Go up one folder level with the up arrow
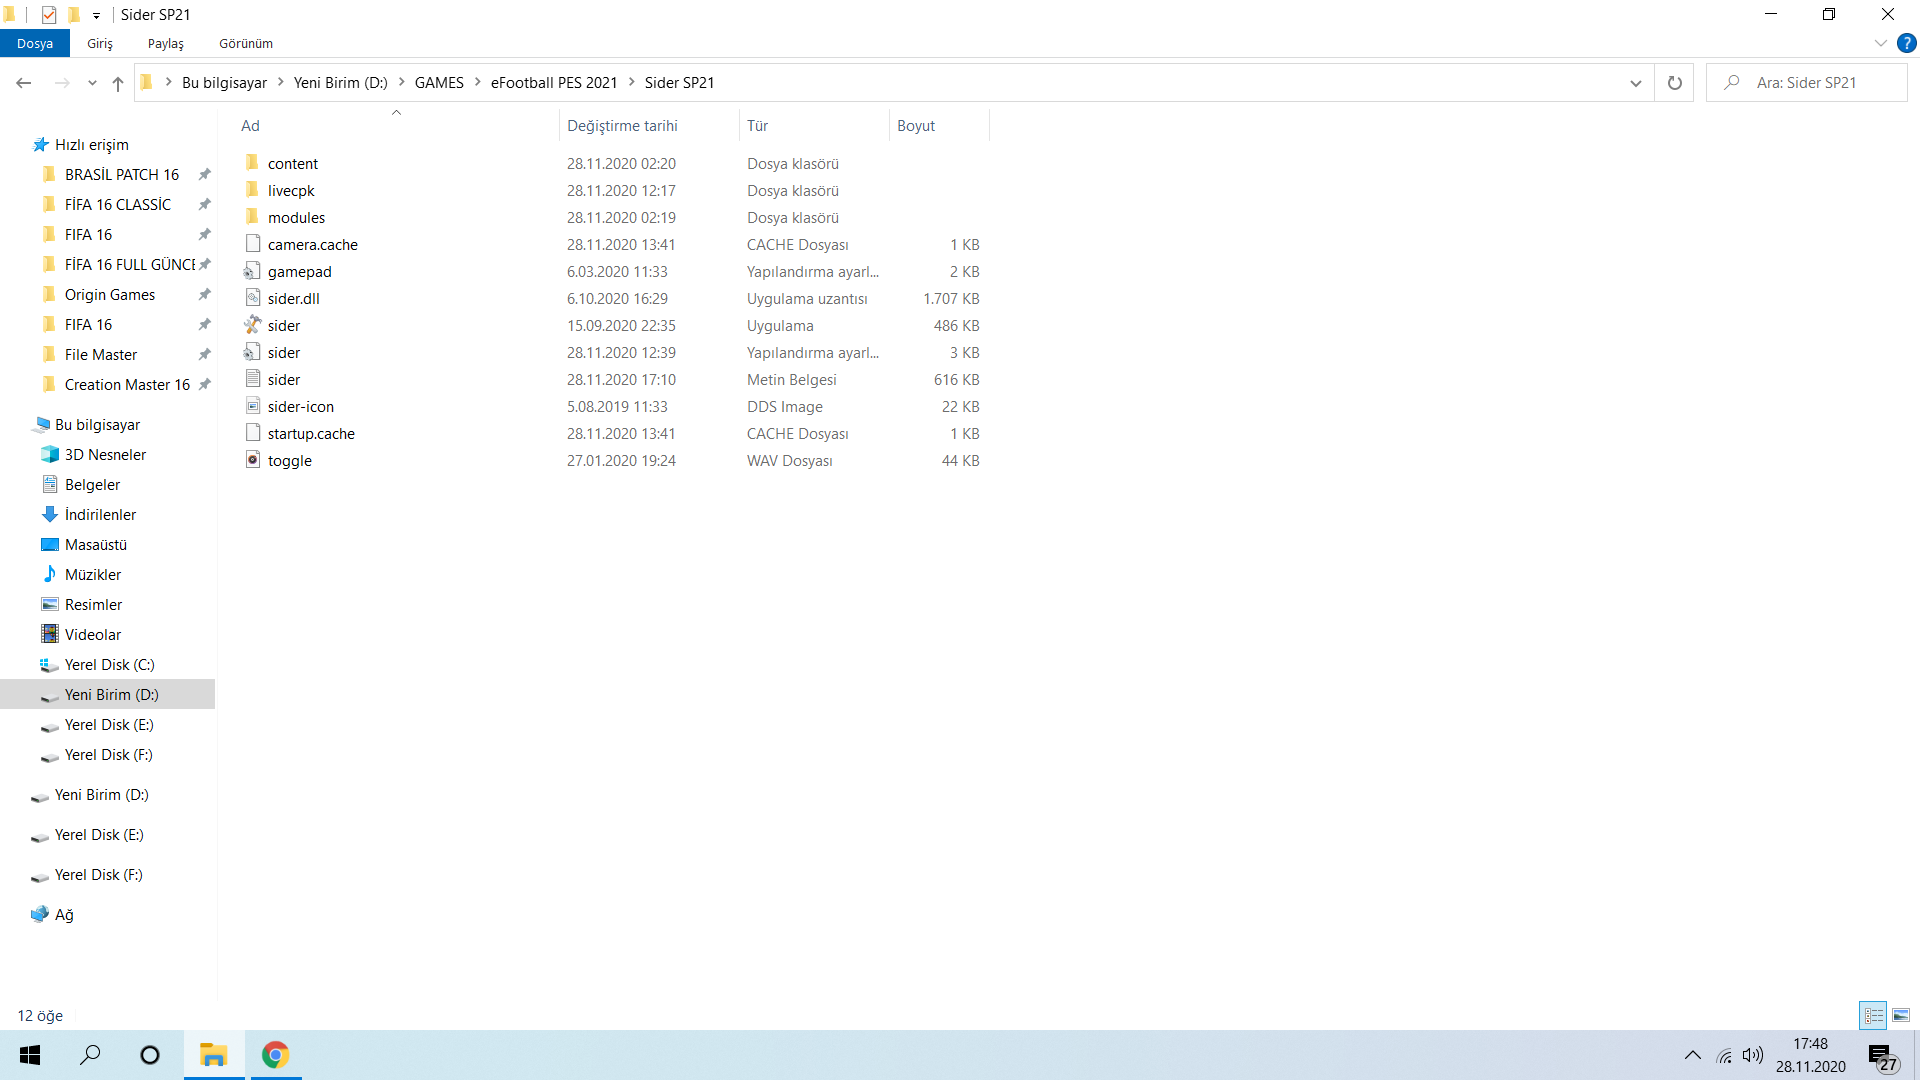 coord(118,83)
